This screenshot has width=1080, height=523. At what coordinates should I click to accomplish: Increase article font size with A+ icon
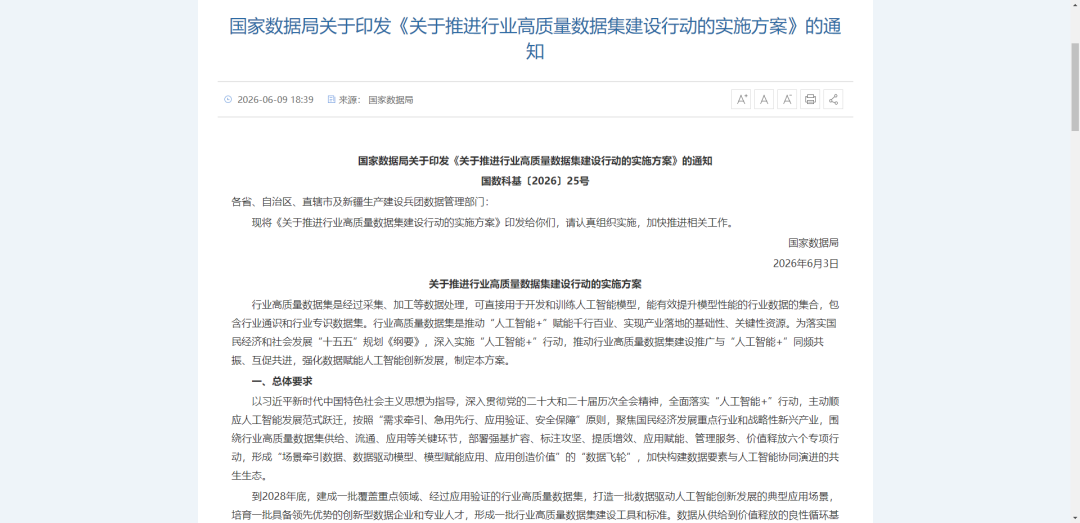(x=741, y=99)
